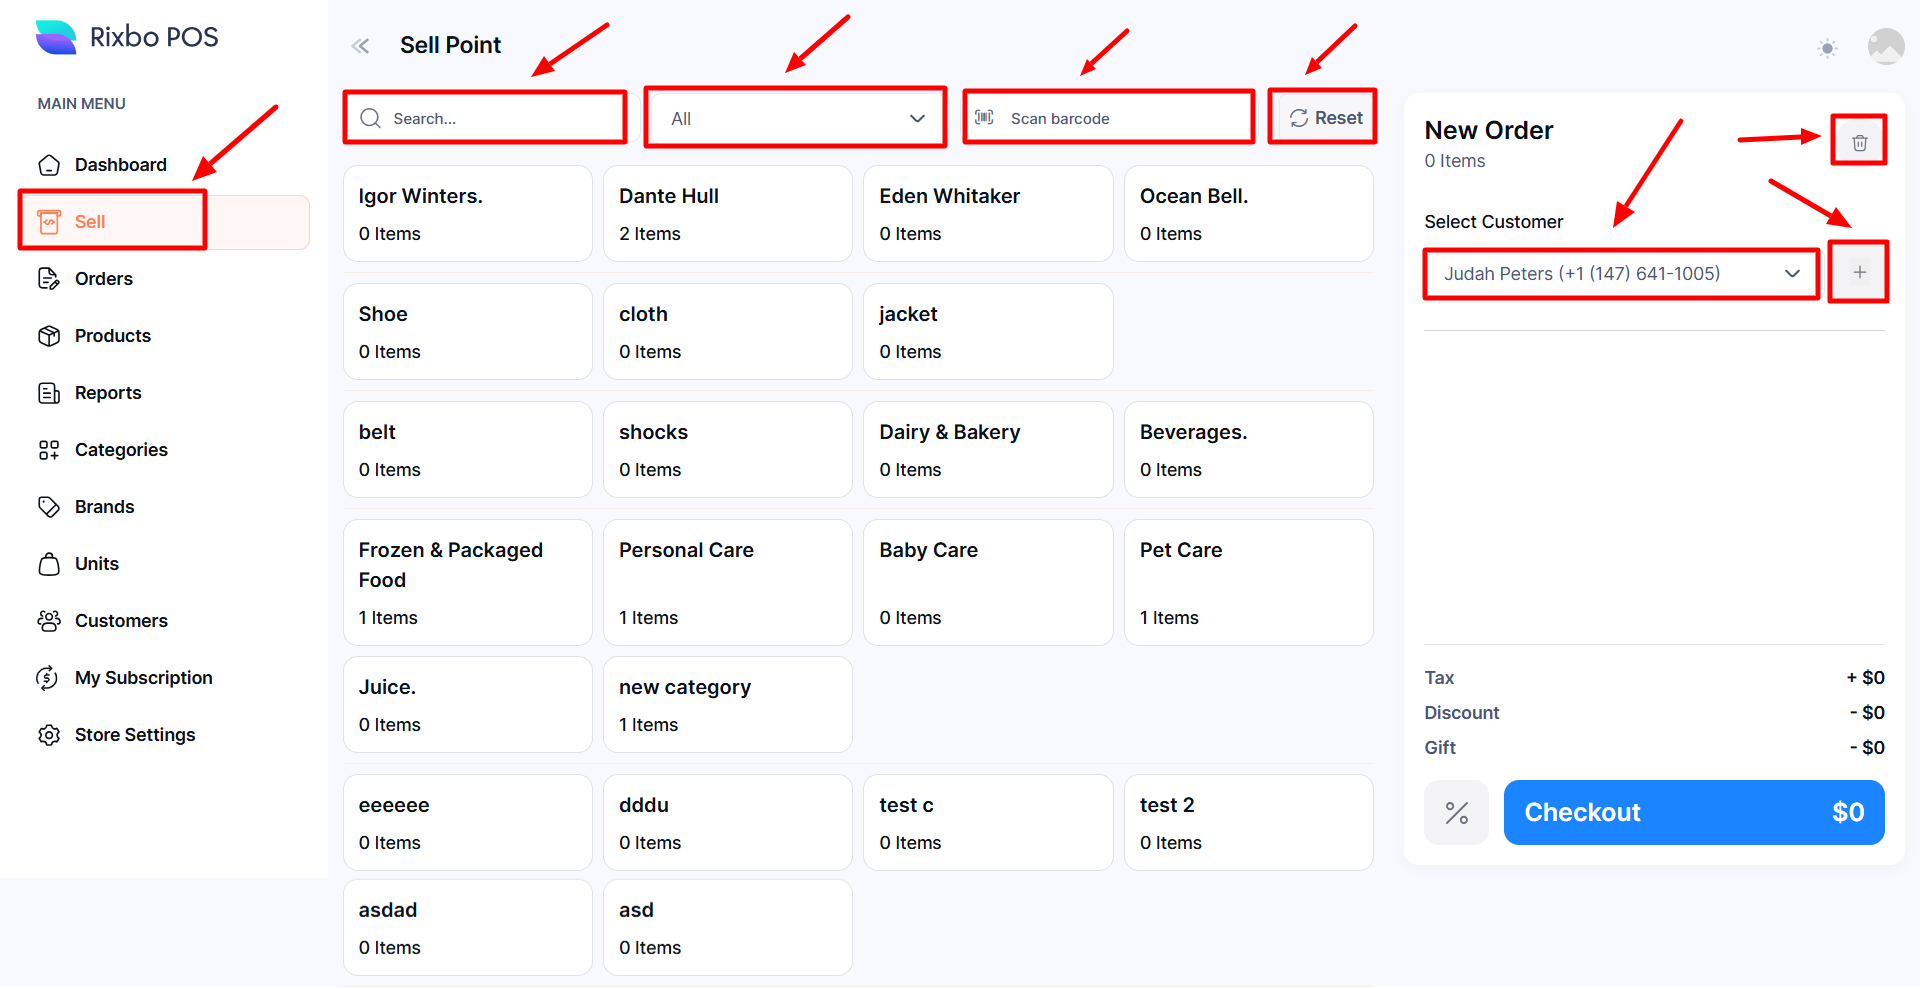Click the Rixbo POS logo
This screenshot has height=989, width=1920.
pyautogui.click(x=127, y=37)
